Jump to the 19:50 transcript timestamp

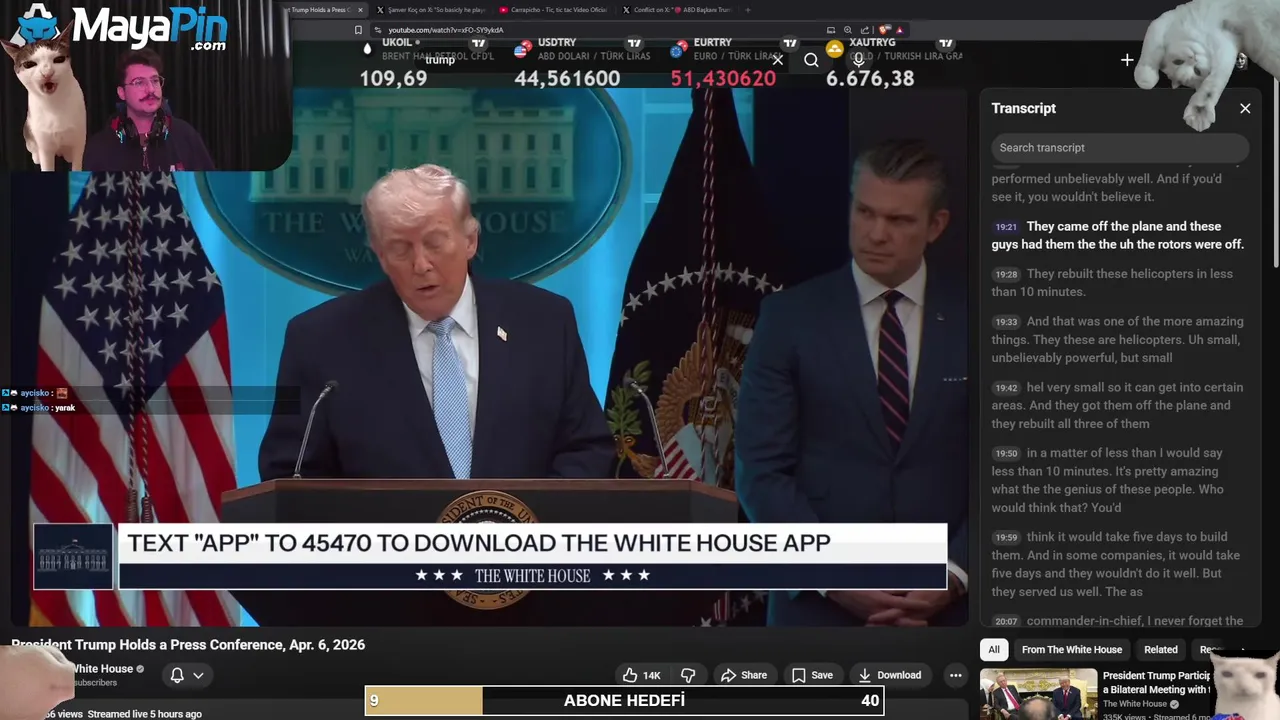click(x=1006, y=453)
